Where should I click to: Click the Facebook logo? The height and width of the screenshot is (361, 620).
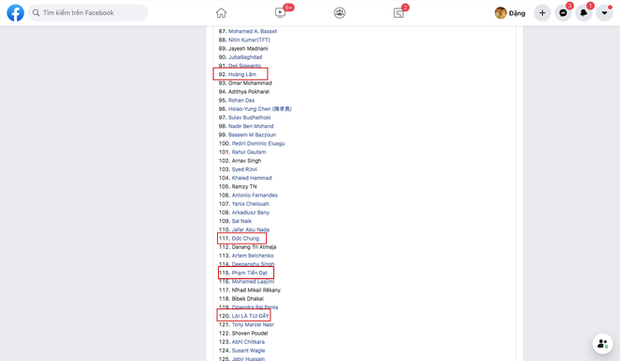point(15,13)
